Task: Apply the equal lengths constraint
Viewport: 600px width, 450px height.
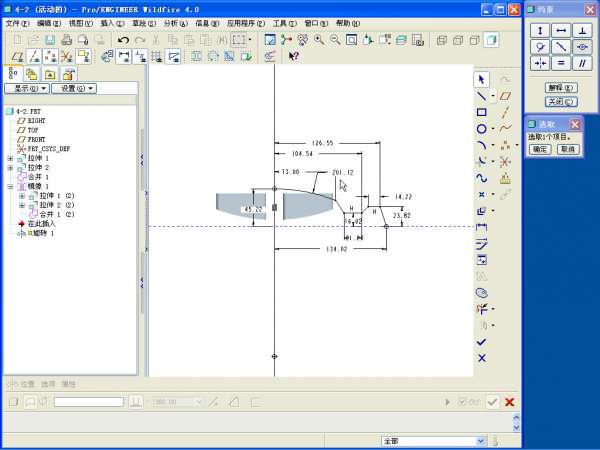Action: pos(562,63)
